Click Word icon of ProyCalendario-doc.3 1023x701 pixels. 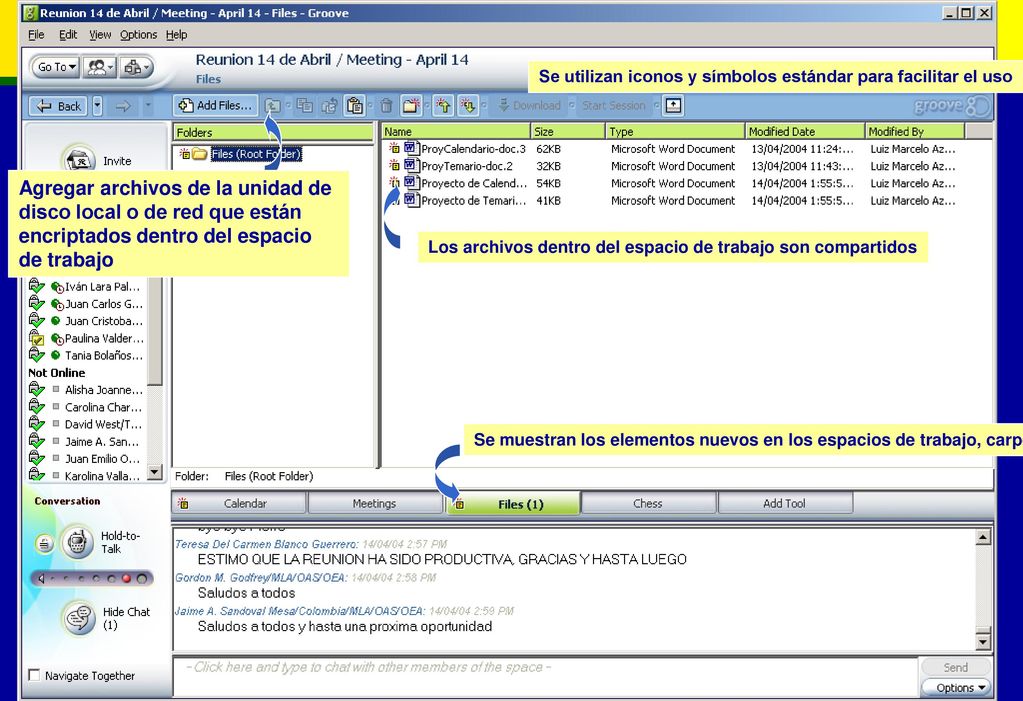coord(410,148)
